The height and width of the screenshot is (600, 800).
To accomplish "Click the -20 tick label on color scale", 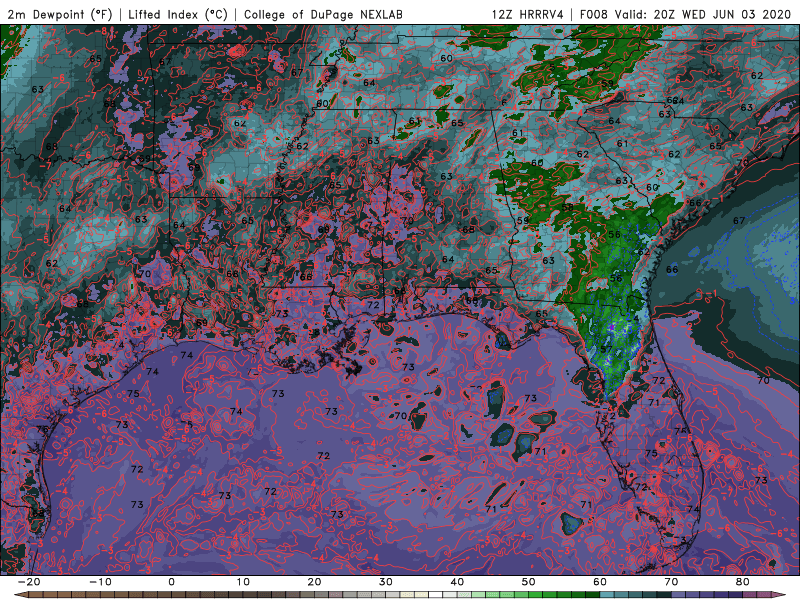I will tap(29, 582).
